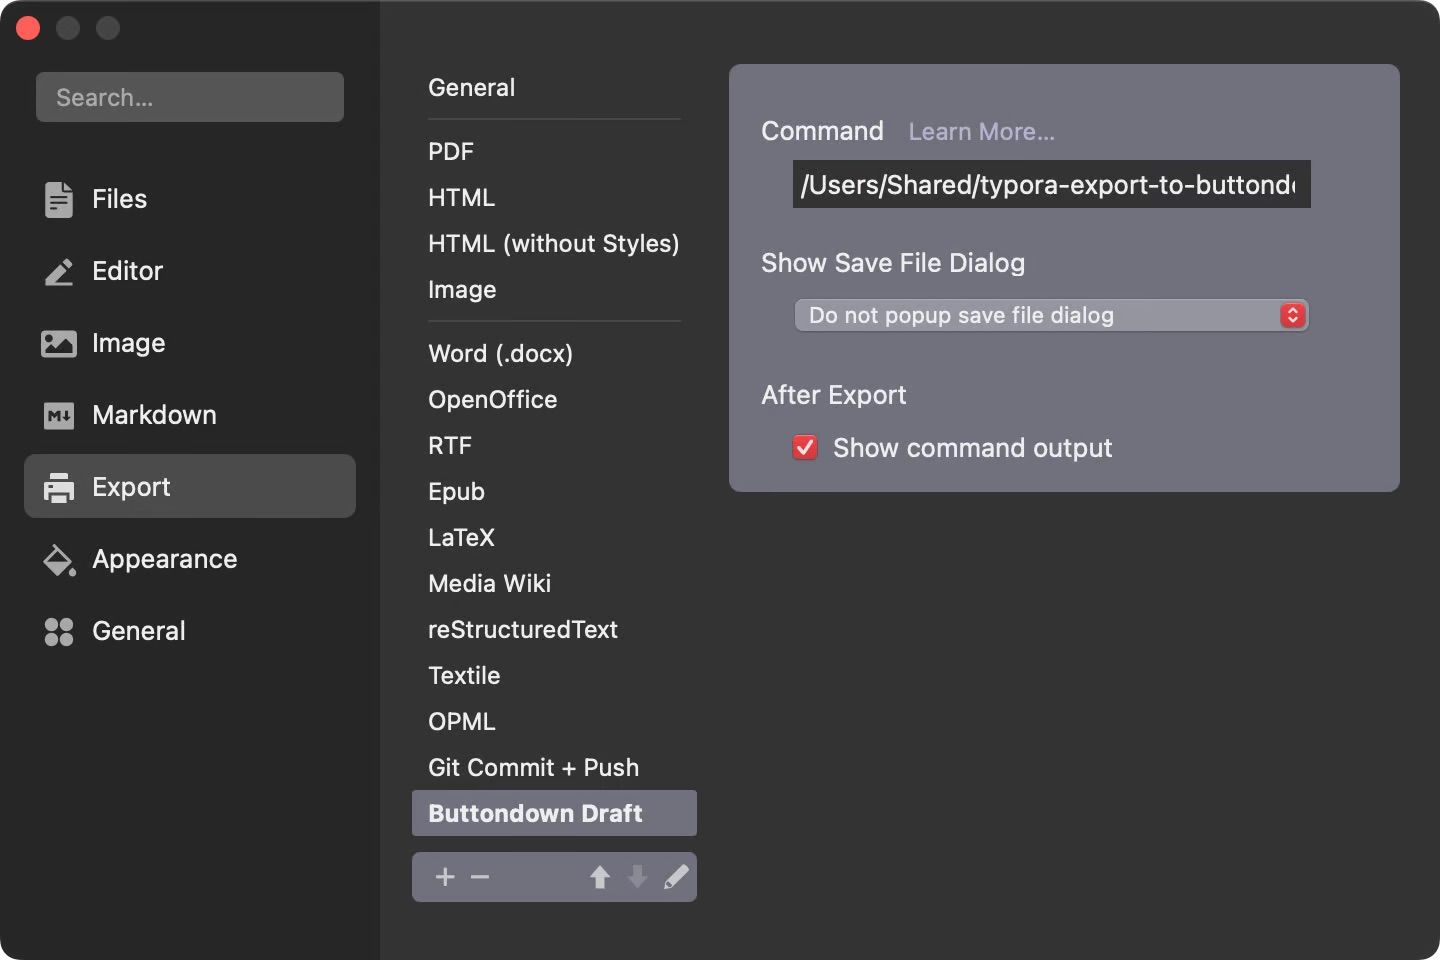This screenshot has width=1440, height=960.
Task: Select the Export printer icon
Action: coord(60,488)
